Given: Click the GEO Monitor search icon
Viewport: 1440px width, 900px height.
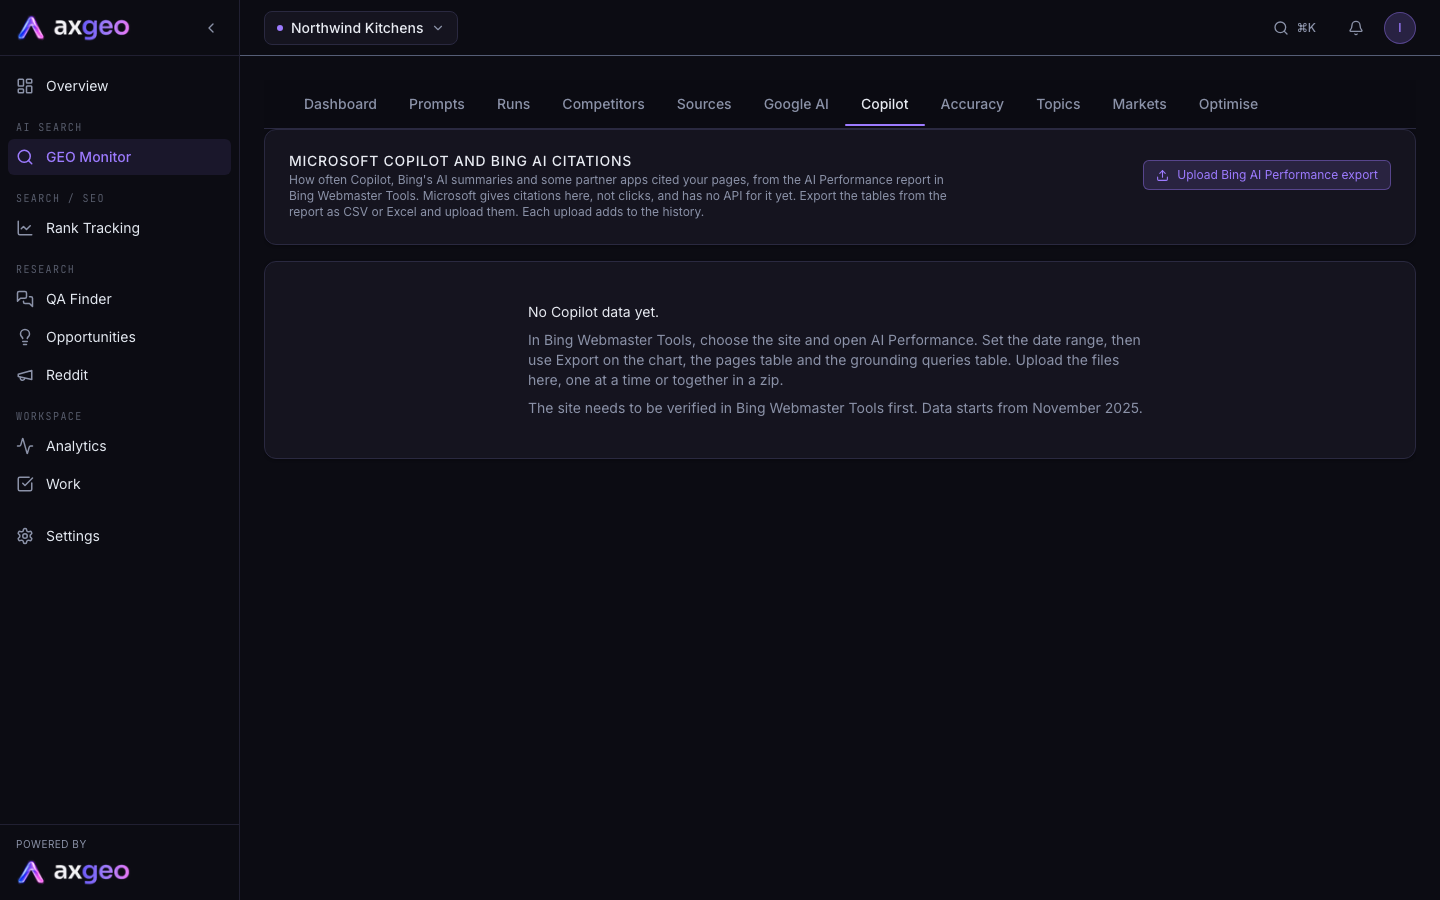Looking at the screenshot, I should pos(25,157).
